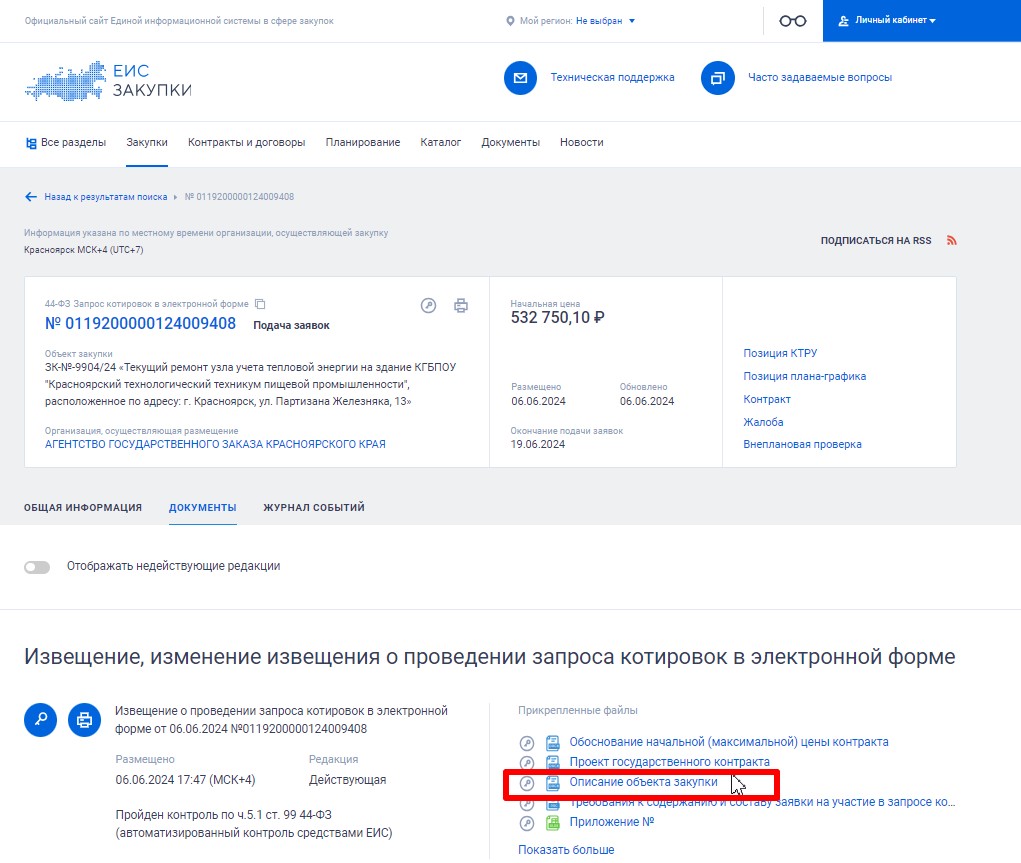Click the signature icon in the purchase card
This screenshot has width=1021, height=863.
coord(428,305)
